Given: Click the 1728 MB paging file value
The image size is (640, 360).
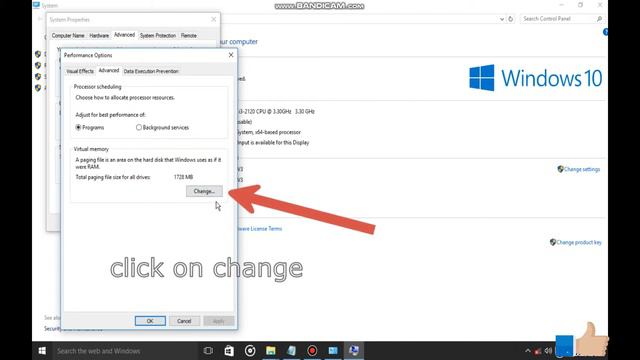Looking at the screenshot, I should tap(183, 177).
